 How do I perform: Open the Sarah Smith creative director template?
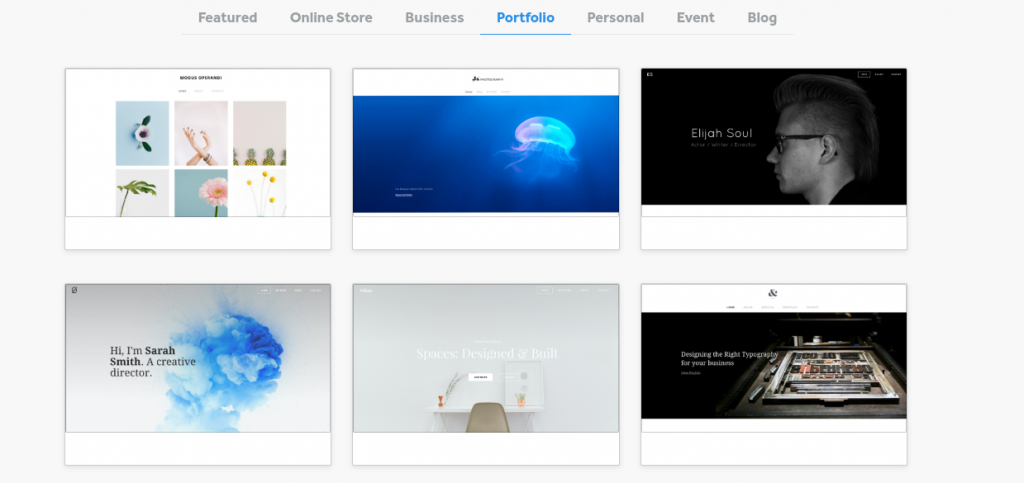198,374
